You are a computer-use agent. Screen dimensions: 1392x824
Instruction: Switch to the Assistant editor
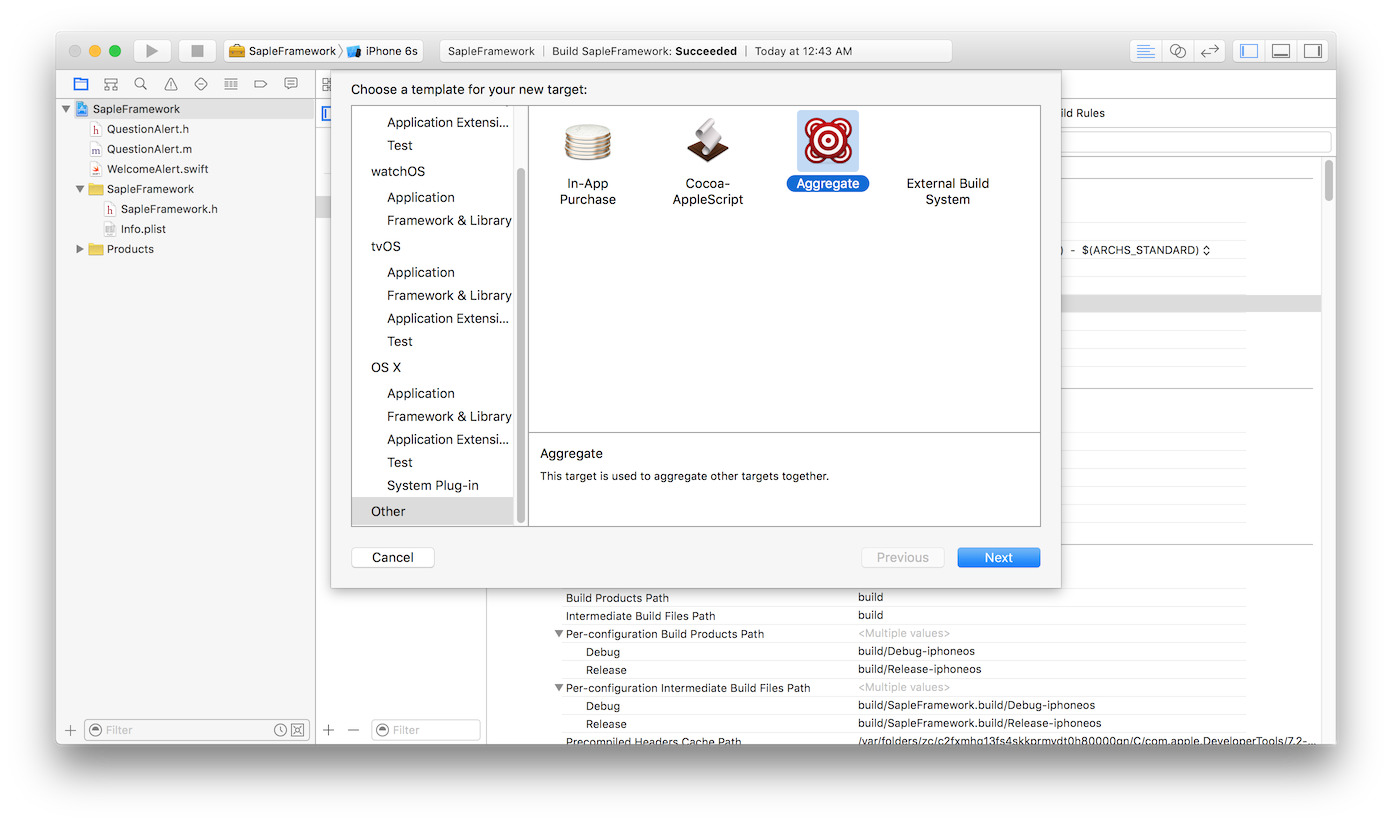1178,51
